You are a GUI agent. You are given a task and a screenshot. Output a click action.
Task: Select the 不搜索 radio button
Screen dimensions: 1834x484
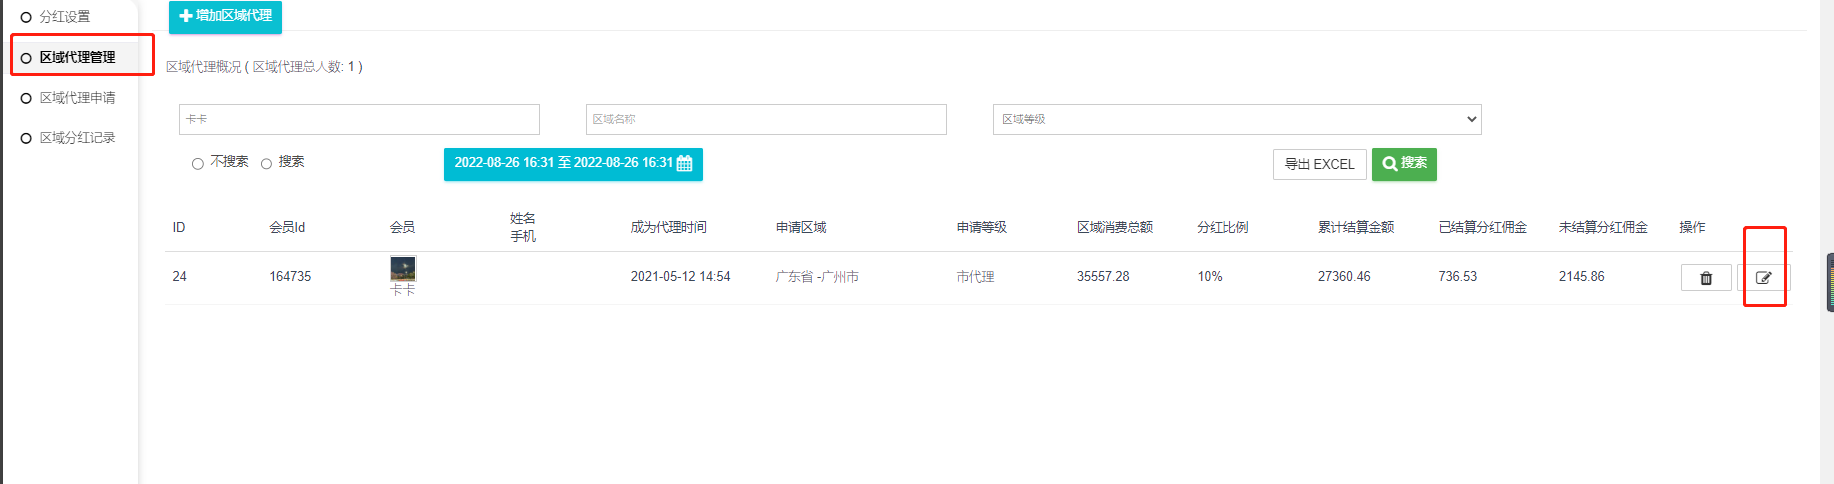[198, 164]
